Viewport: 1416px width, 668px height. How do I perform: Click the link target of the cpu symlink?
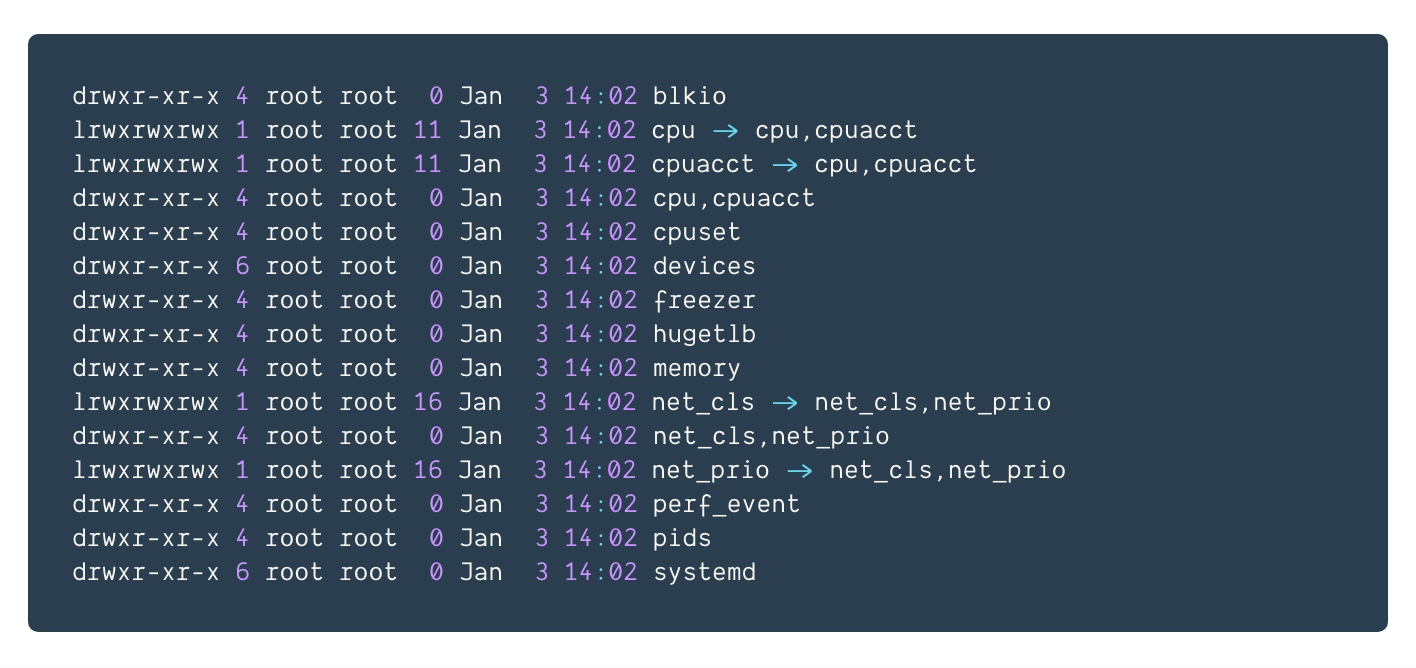(836, 131)
